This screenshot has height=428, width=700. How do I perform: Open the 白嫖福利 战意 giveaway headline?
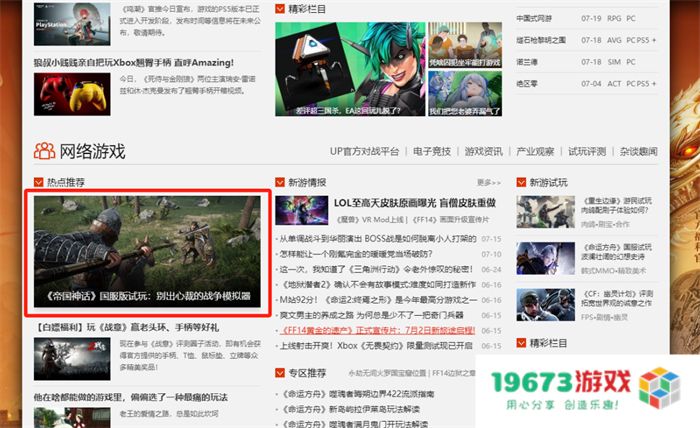point(126,328)
